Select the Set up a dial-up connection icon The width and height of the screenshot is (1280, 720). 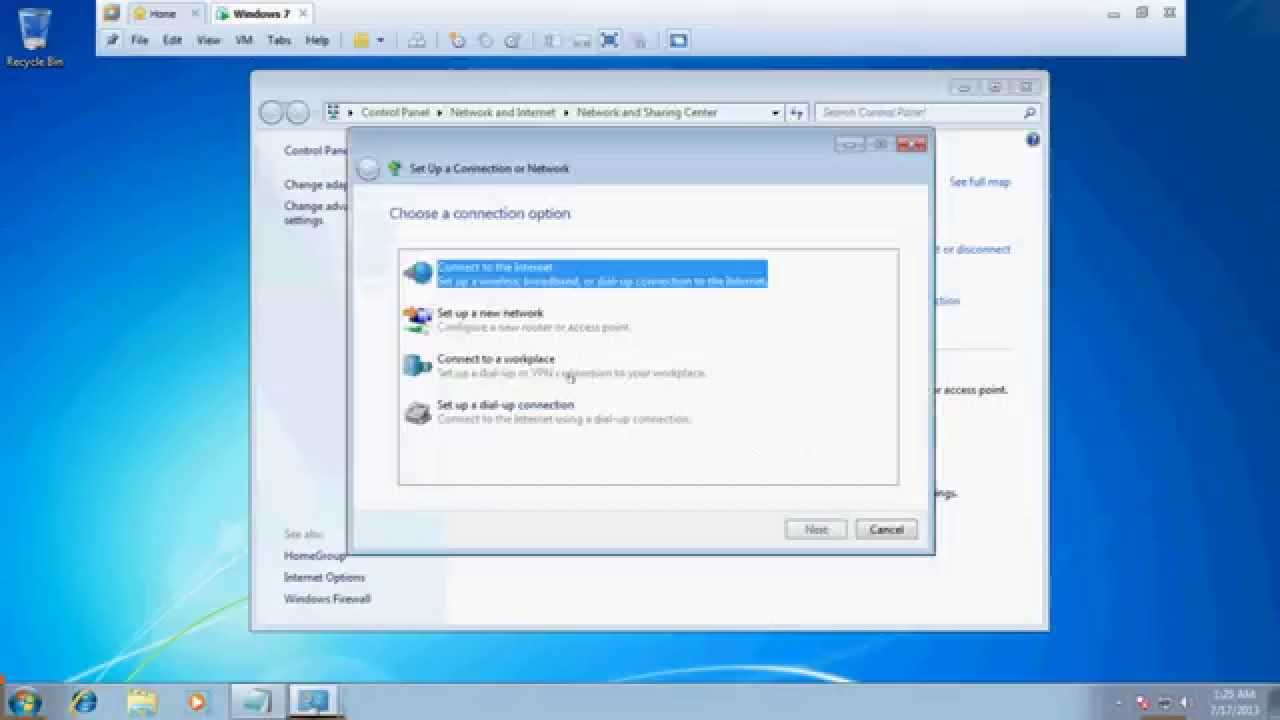(418, 411)
